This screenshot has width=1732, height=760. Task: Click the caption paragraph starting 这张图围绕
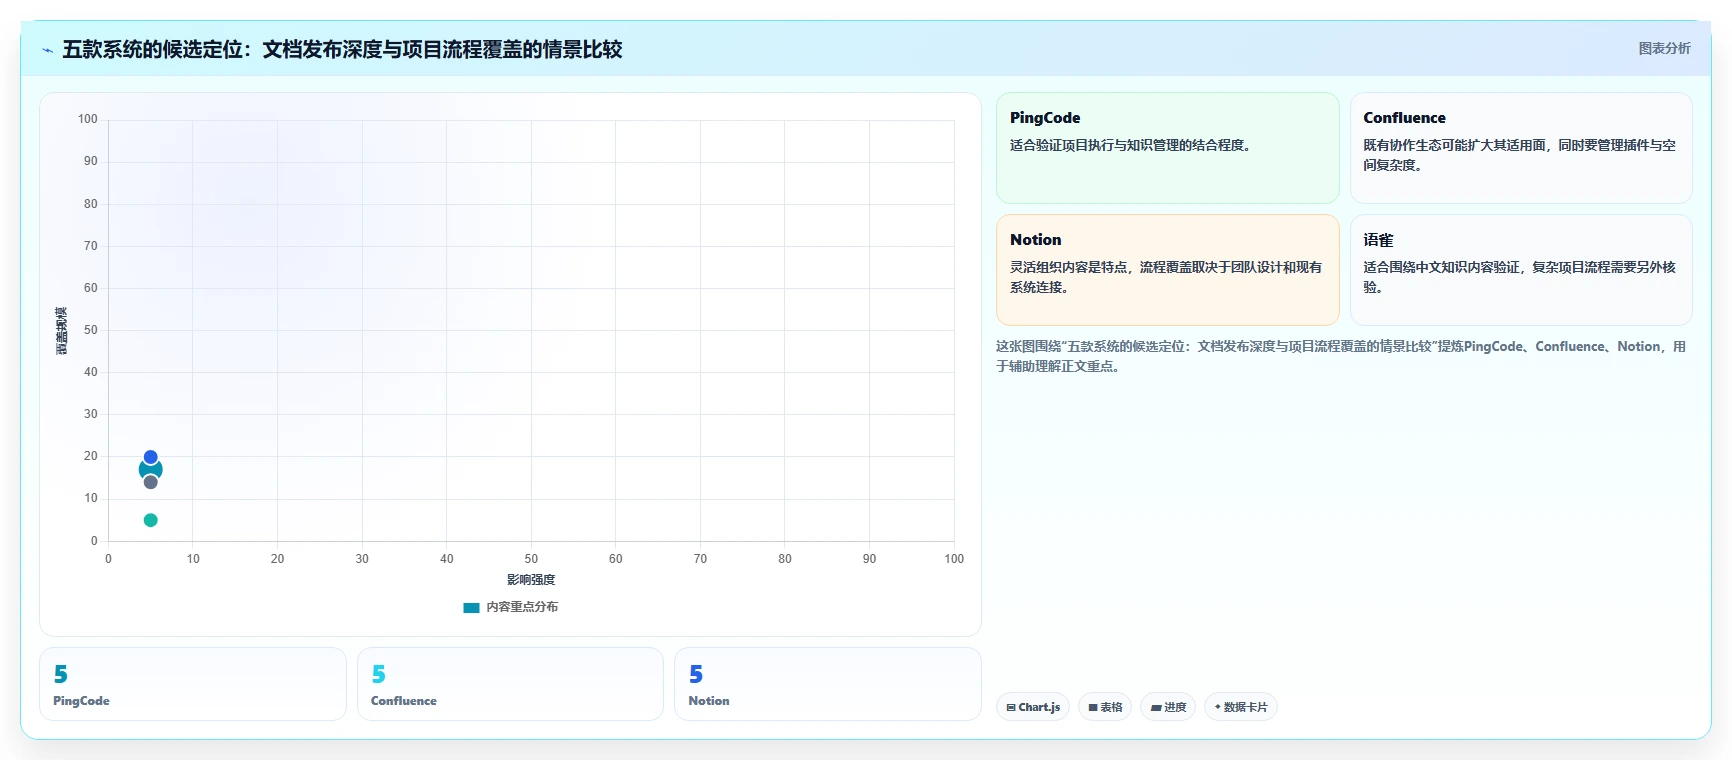tap(1340, 356)
